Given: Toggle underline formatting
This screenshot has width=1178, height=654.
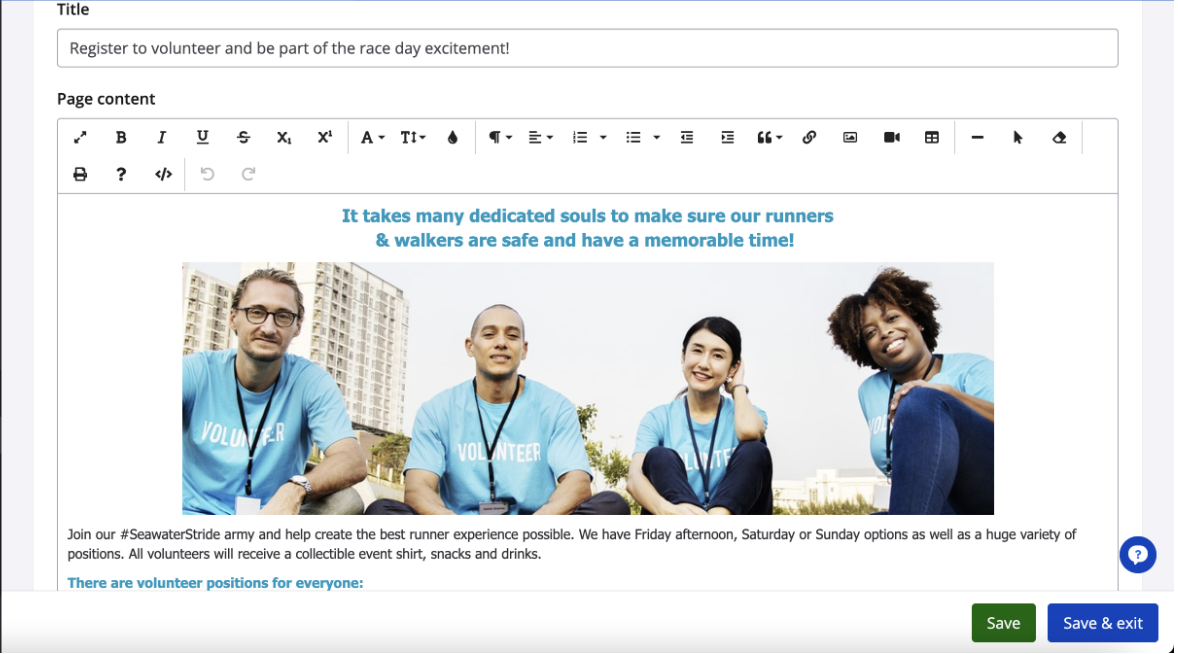Looking at the screenshot, I should click(202, 138).
